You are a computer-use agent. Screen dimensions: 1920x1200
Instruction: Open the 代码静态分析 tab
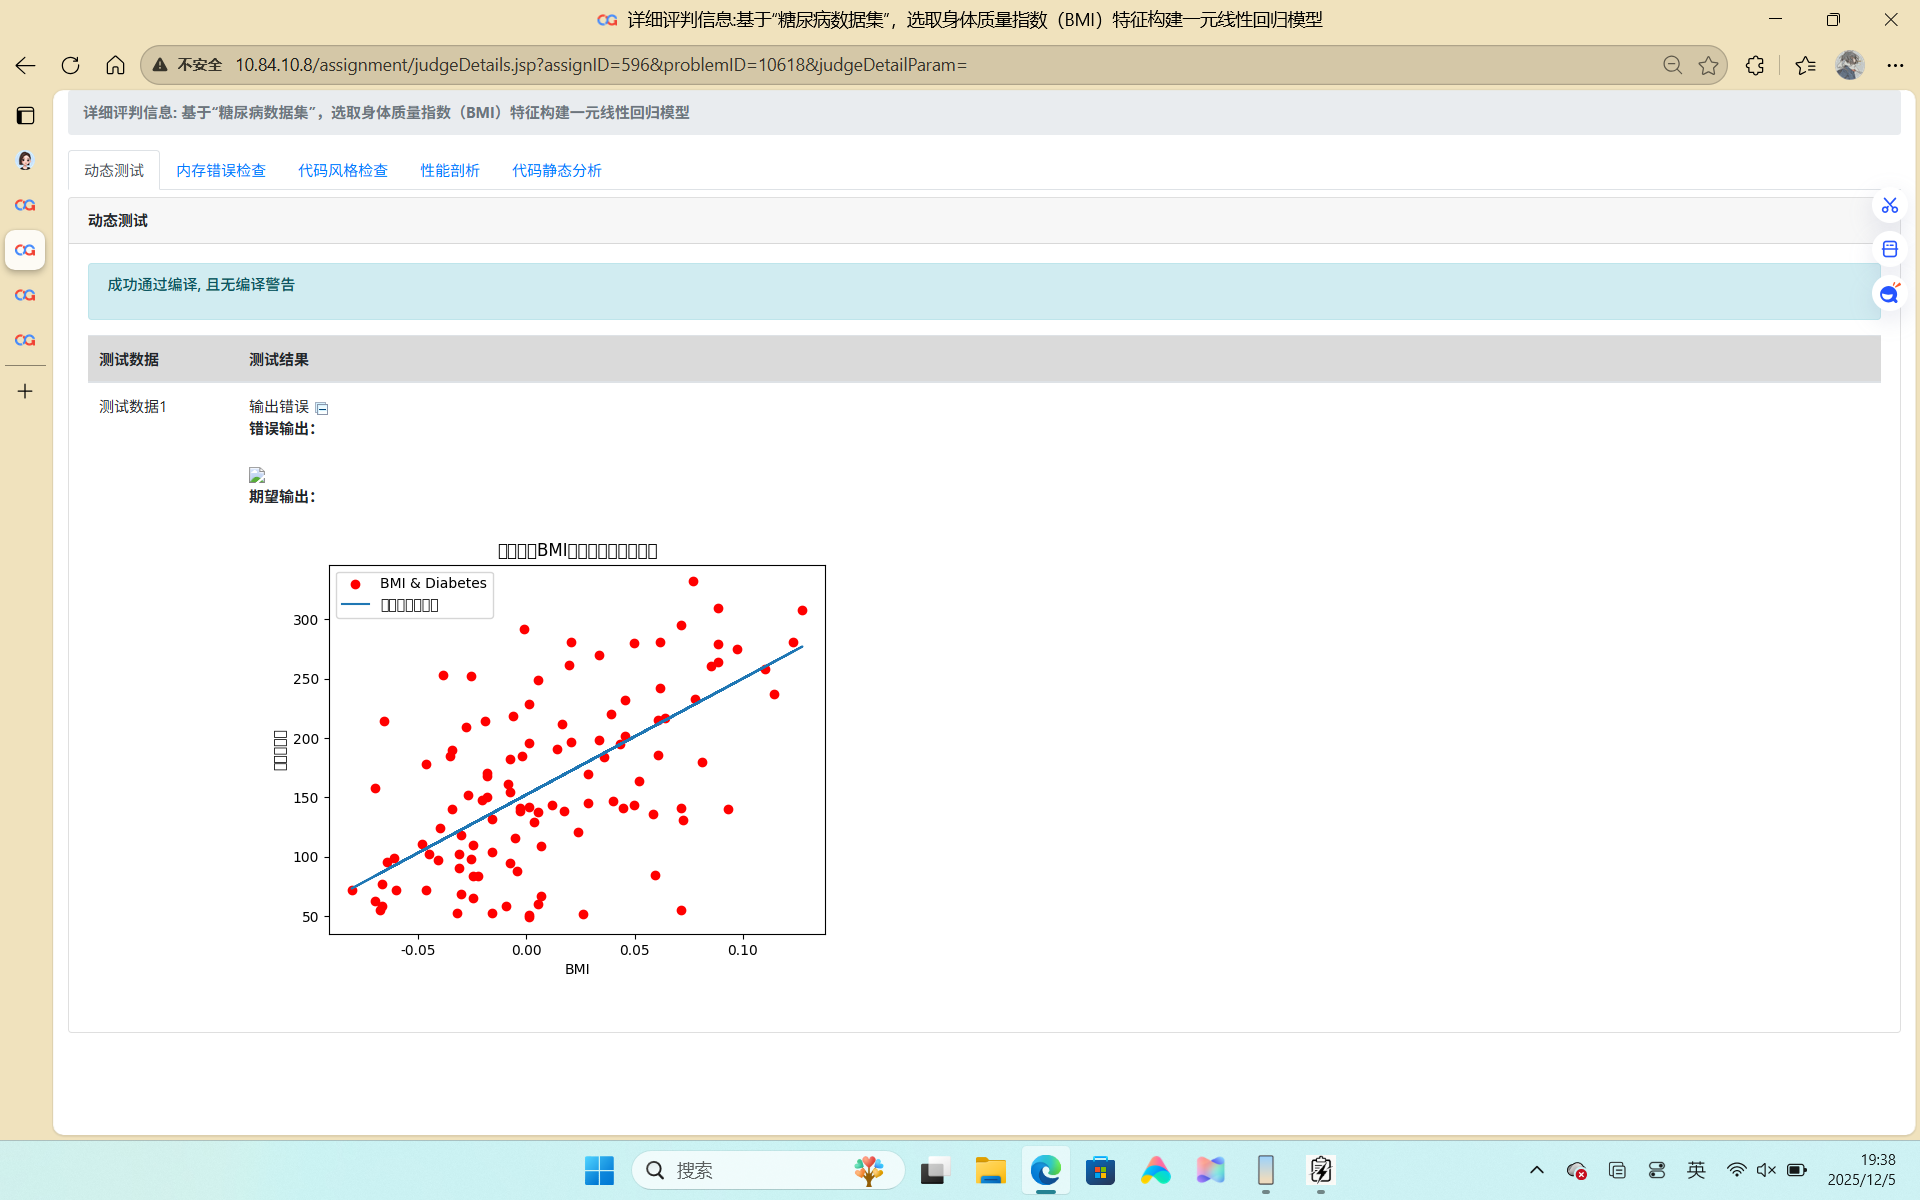[x=557, y=170]
